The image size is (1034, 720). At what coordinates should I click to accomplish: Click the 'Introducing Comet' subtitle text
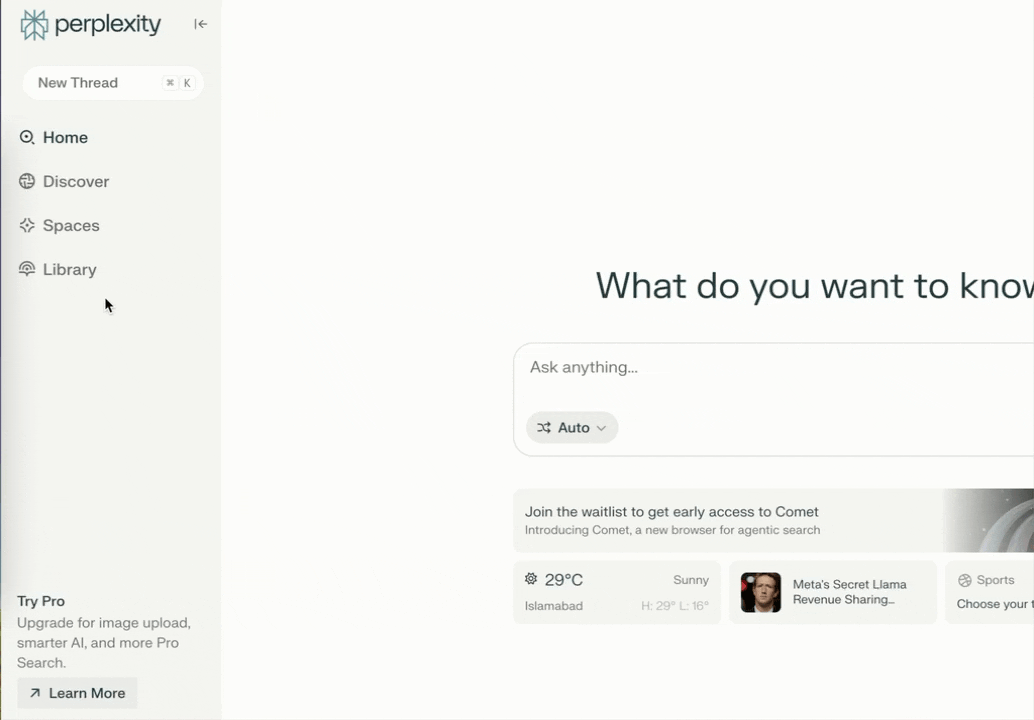click(673, 530)
